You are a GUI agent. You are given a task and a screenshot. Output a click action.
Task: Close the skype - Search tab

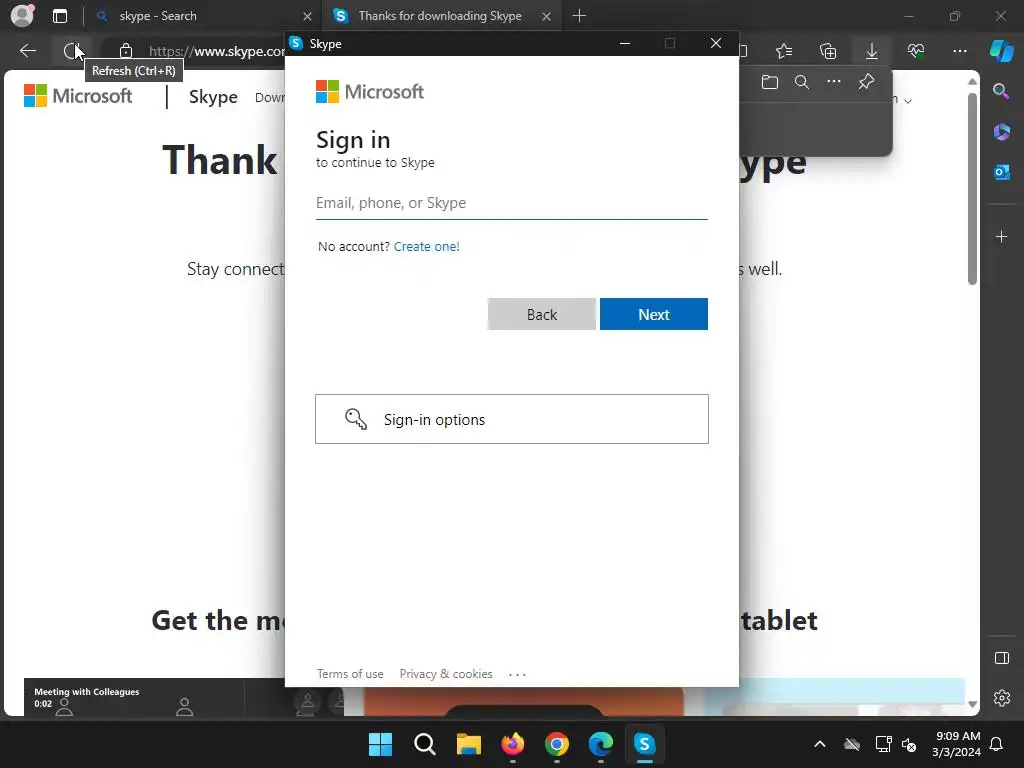click(x=308, y=16)
